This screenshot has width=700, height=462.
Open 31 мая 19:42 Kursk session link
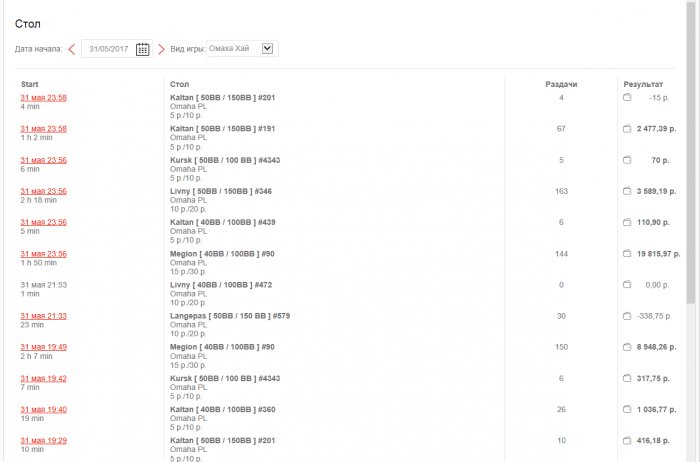tap(43, 378)
